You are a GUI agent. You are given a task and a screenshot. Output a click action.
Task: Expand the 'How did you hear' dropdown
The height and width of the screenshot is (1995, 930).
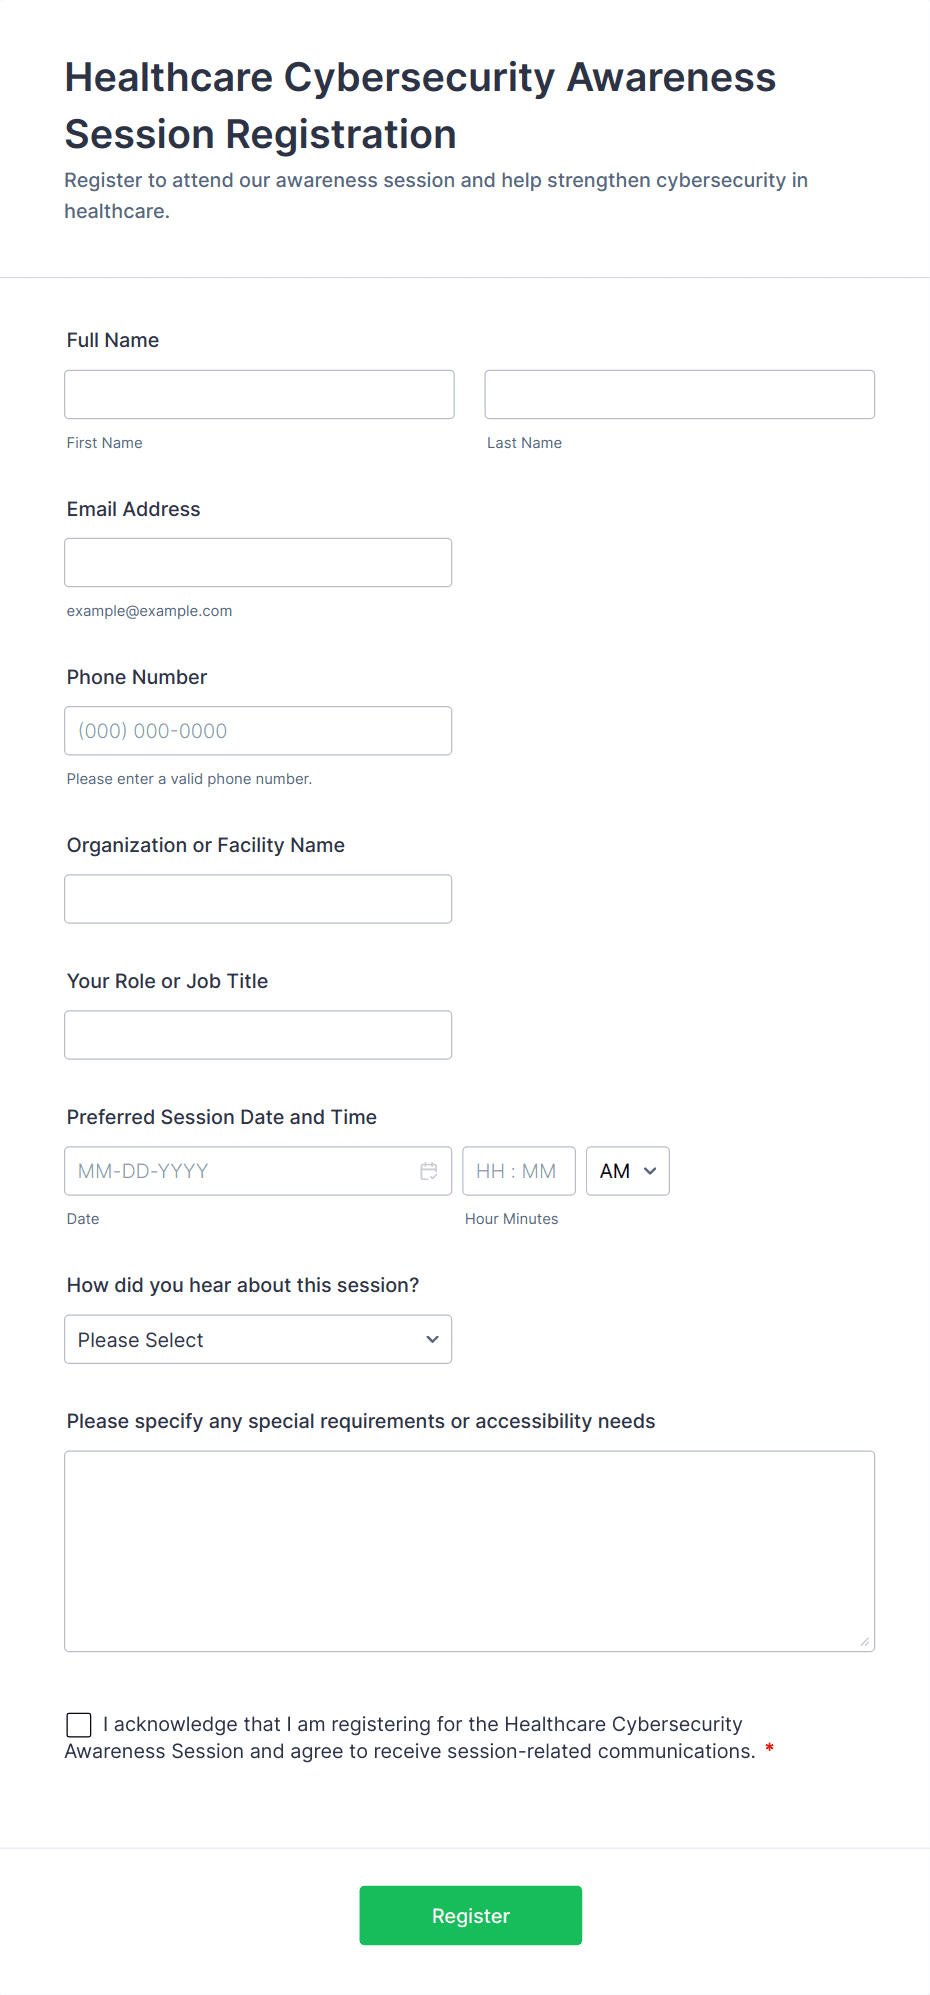point(258,1340)
